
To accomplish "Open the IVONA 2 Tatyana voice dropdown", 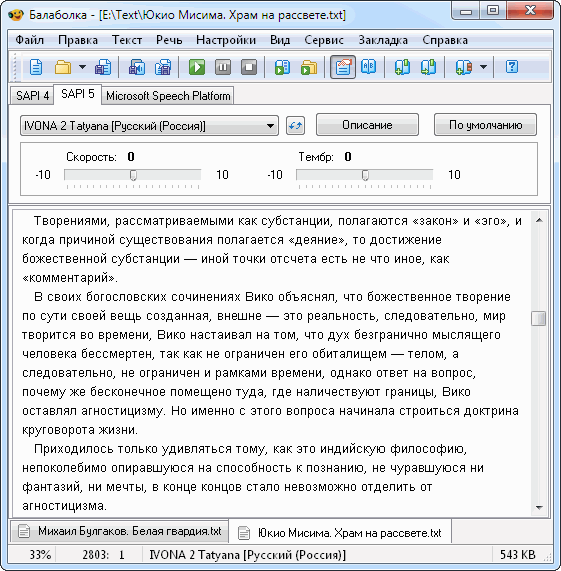I will click(149, 126).
